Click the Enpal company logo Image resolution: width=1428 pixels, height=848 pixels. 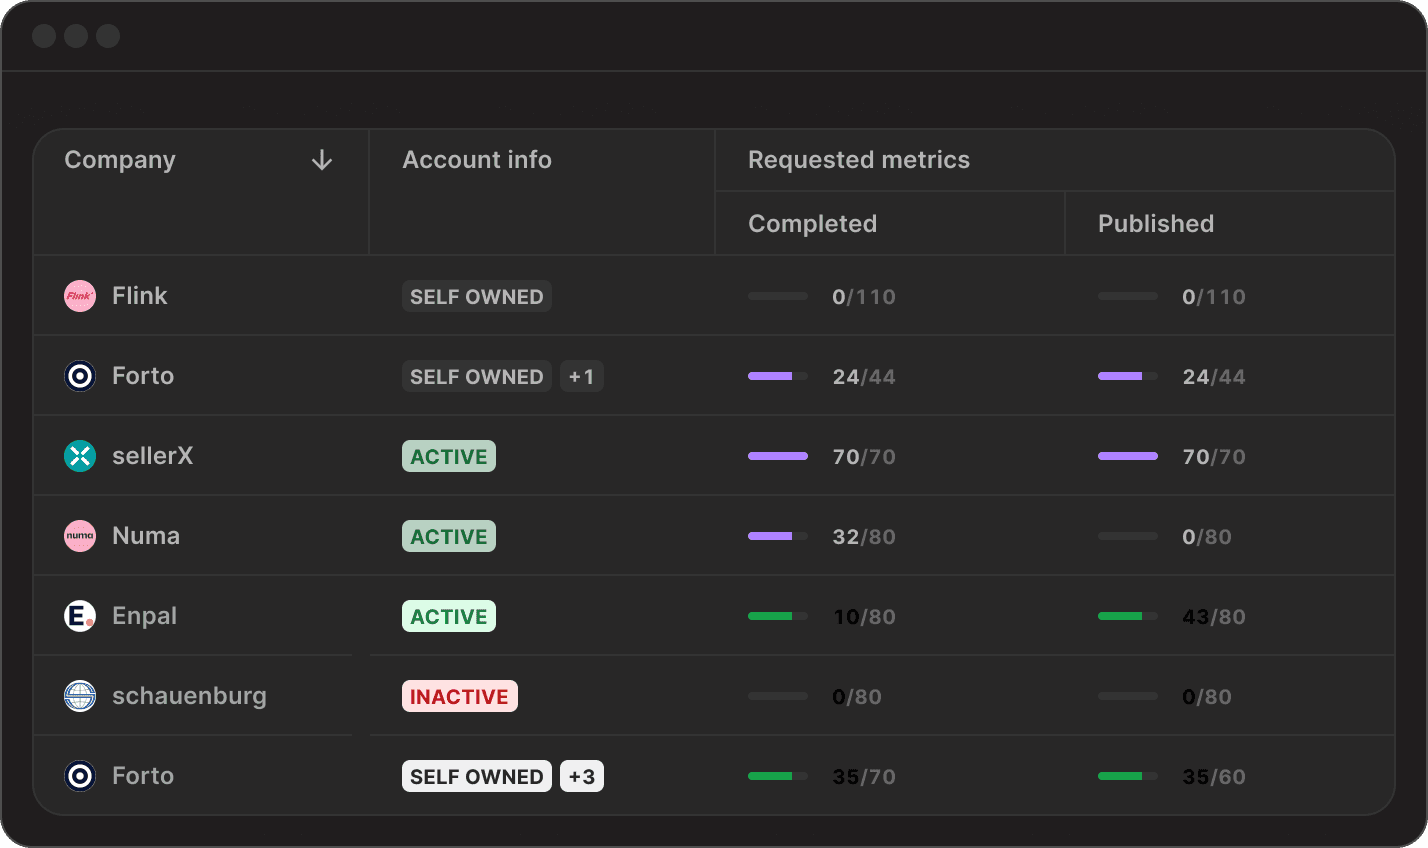click(80, 616)
